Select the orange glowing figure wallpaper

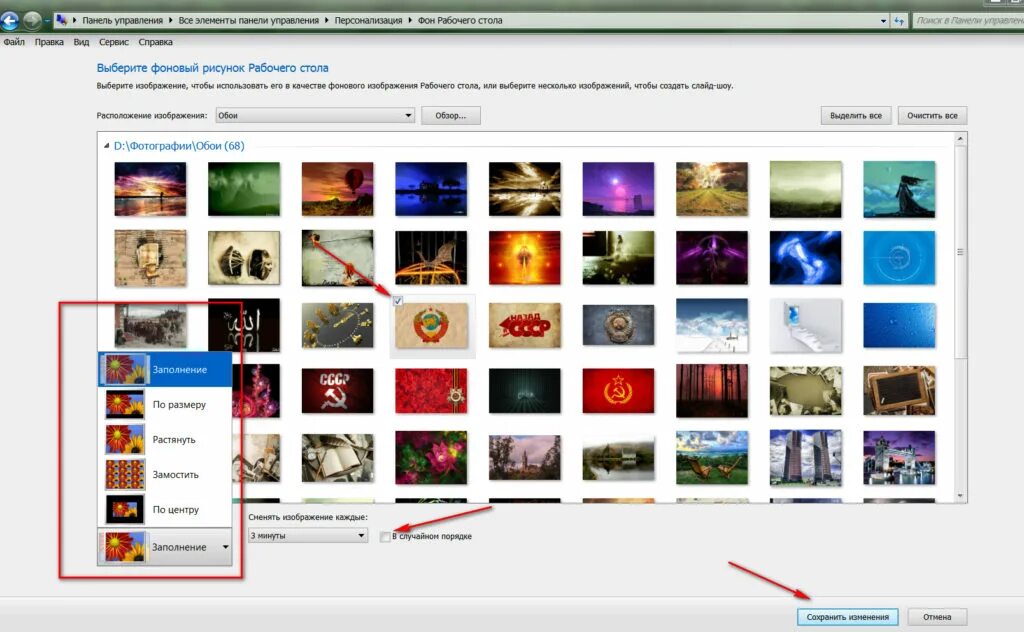[524, 257]
